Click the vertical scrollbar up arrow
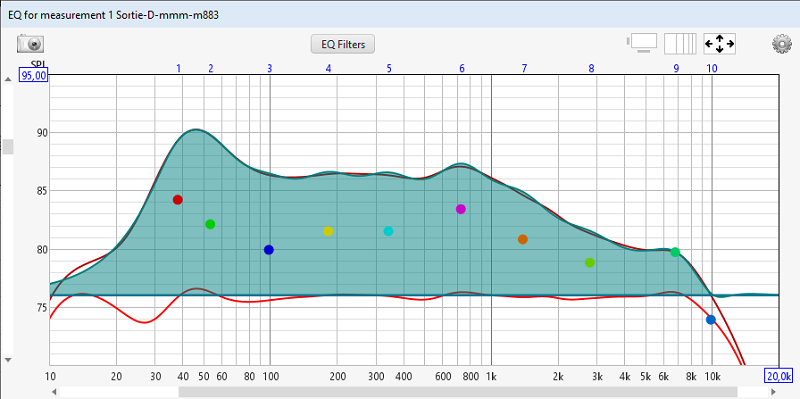 (8, 79)
